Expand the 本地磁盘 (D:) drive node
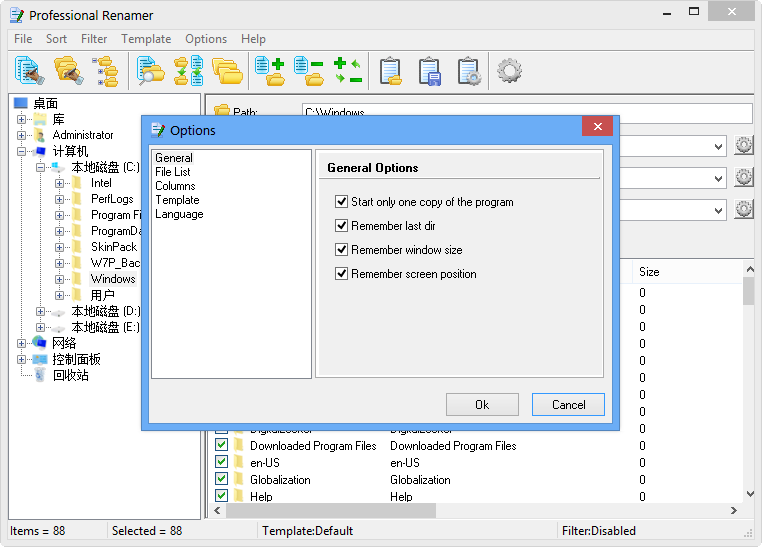Viewport: 762px width, 547px height. [40, 311]
